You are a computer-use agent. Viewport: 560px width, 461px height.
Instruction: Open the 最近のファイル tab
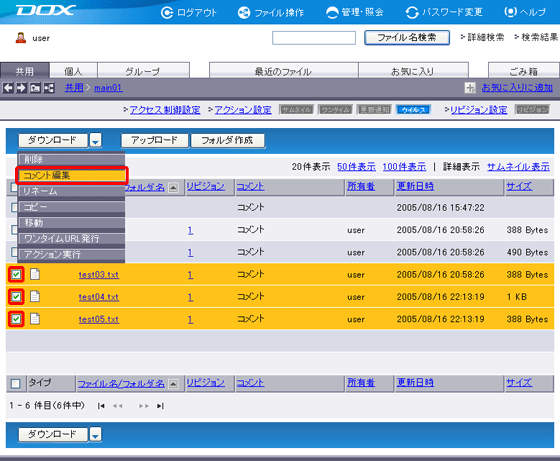[284, 71]
